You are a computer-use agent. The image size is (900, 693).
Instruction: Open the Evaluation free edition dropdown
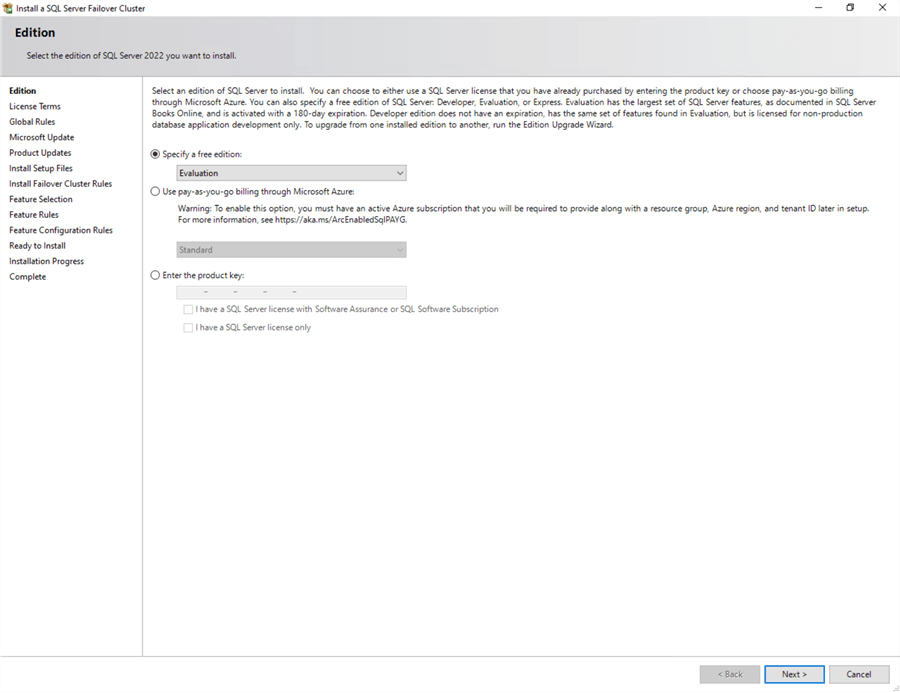click(x=291, y=173)
